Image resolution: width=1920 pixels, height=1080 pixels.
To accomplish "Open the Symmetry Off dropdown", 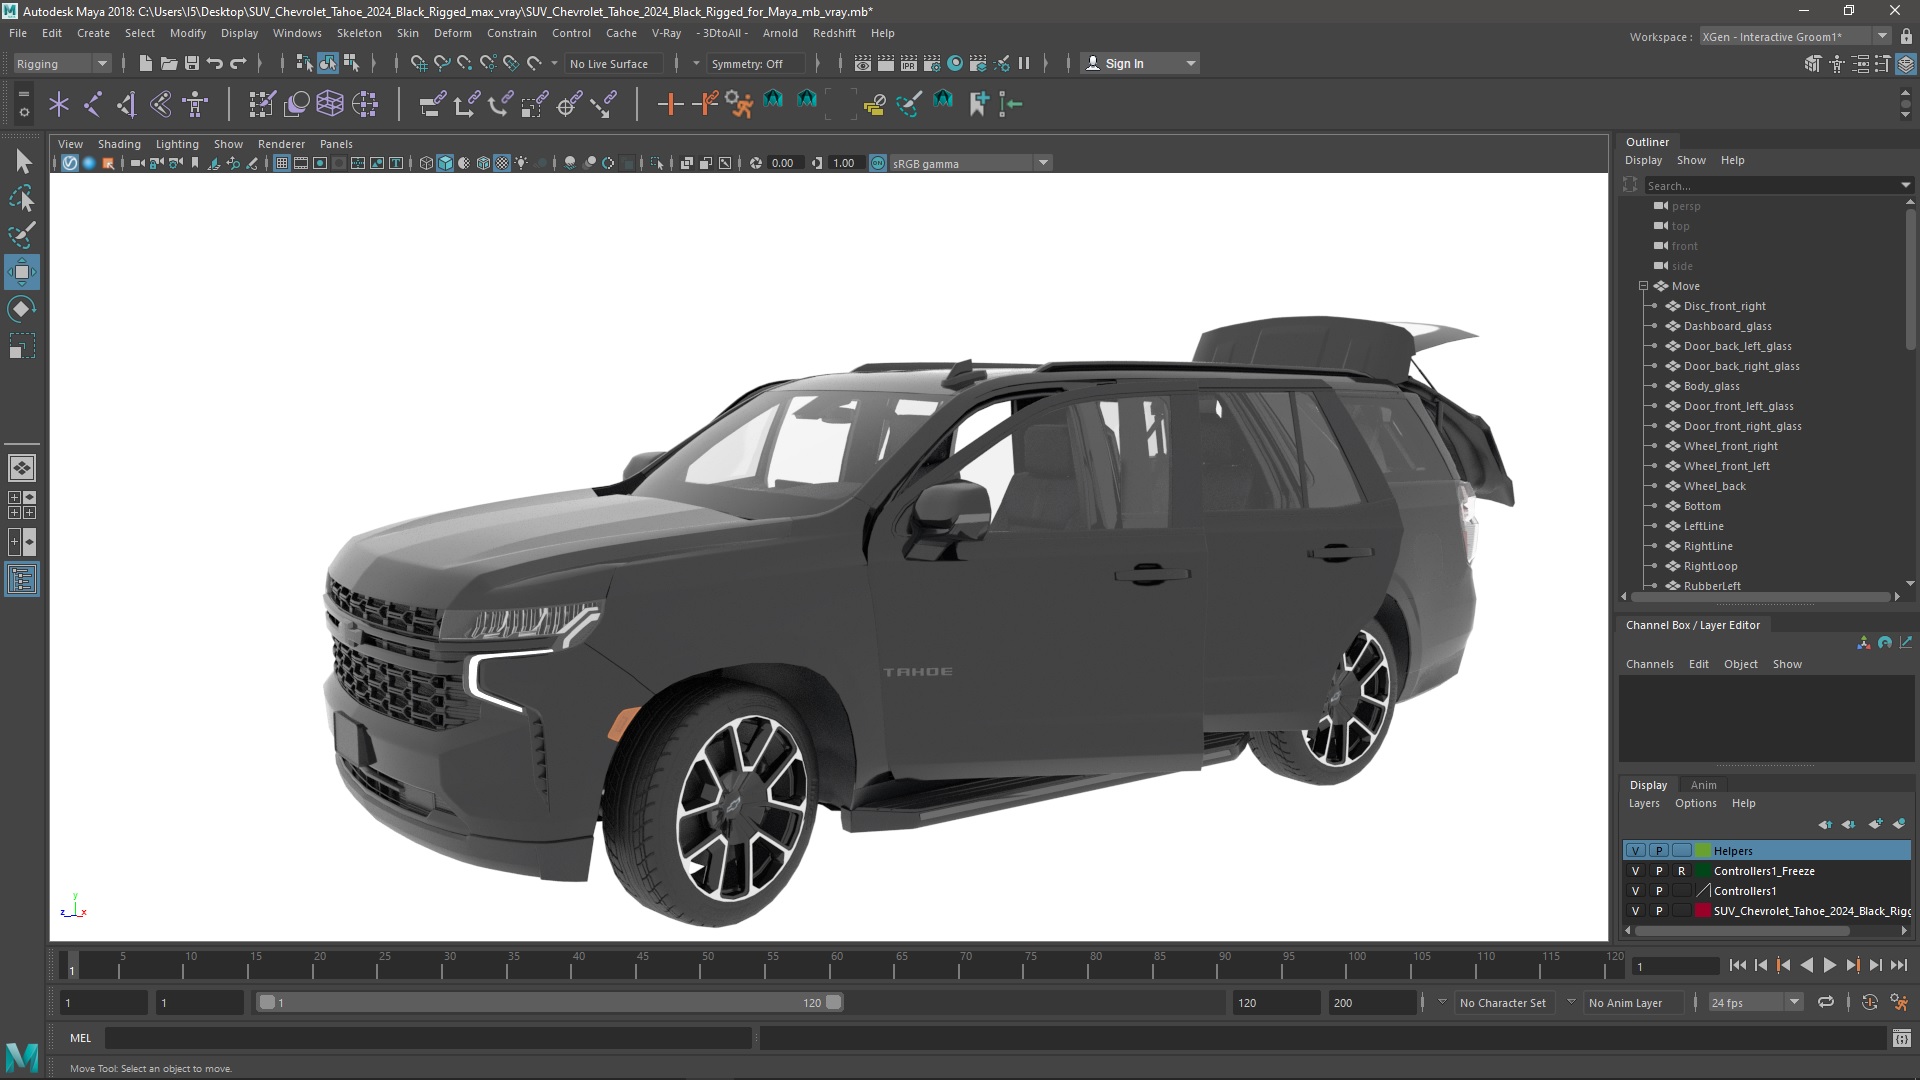I will pyautogui.click(x=754, y=63).
